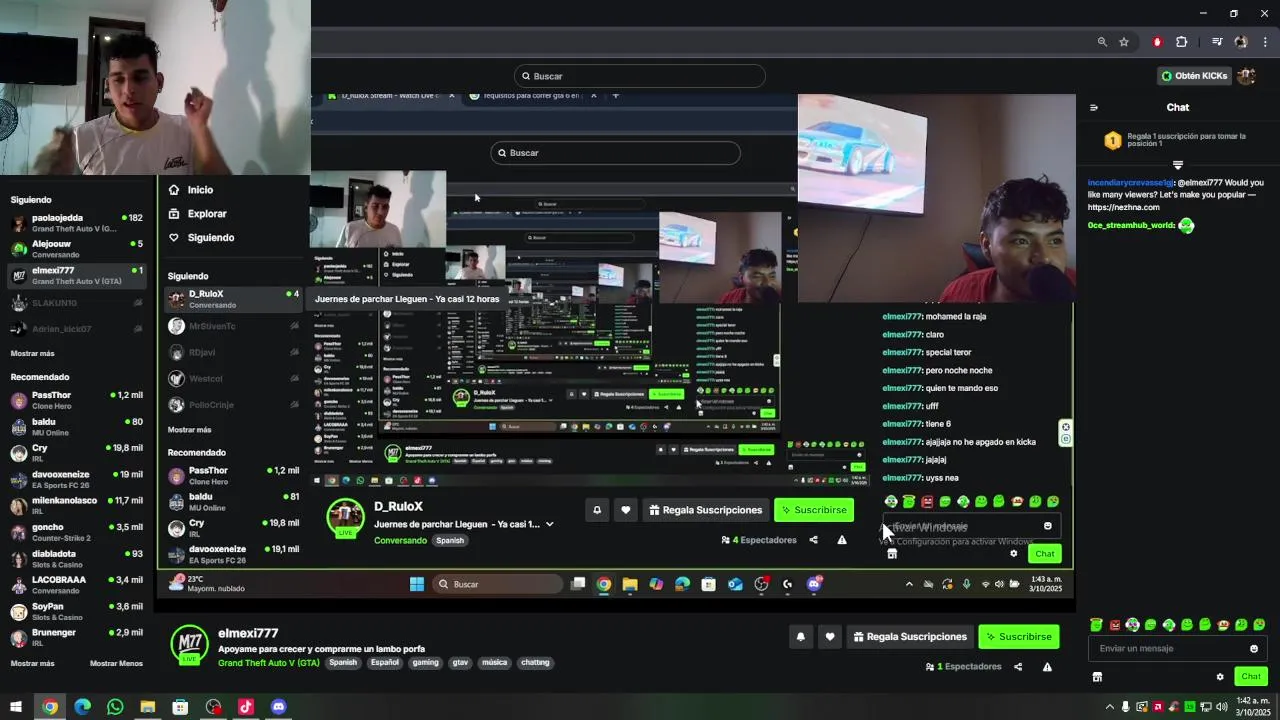Open LACOBRAAA channel in Recomendado list
Screen dimensions: 1280x720
tap(78, 585)
